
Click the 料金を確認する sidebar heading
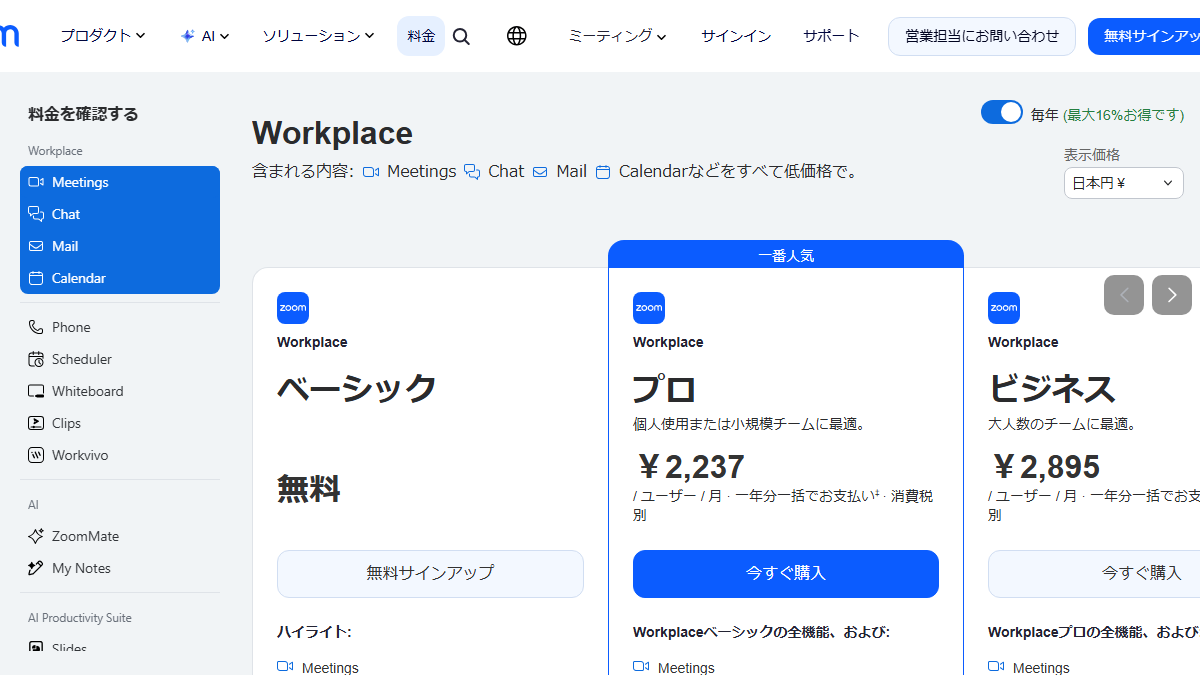click(83, 114)
